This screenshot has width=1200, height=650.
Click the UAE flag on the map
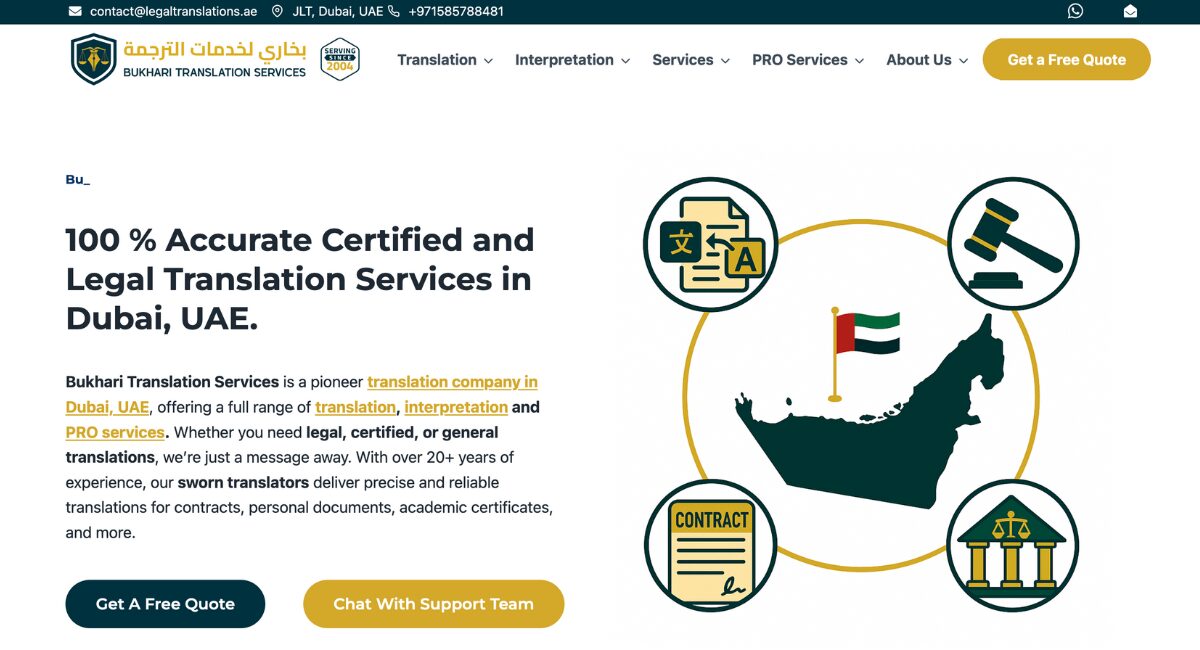(866, 333)
